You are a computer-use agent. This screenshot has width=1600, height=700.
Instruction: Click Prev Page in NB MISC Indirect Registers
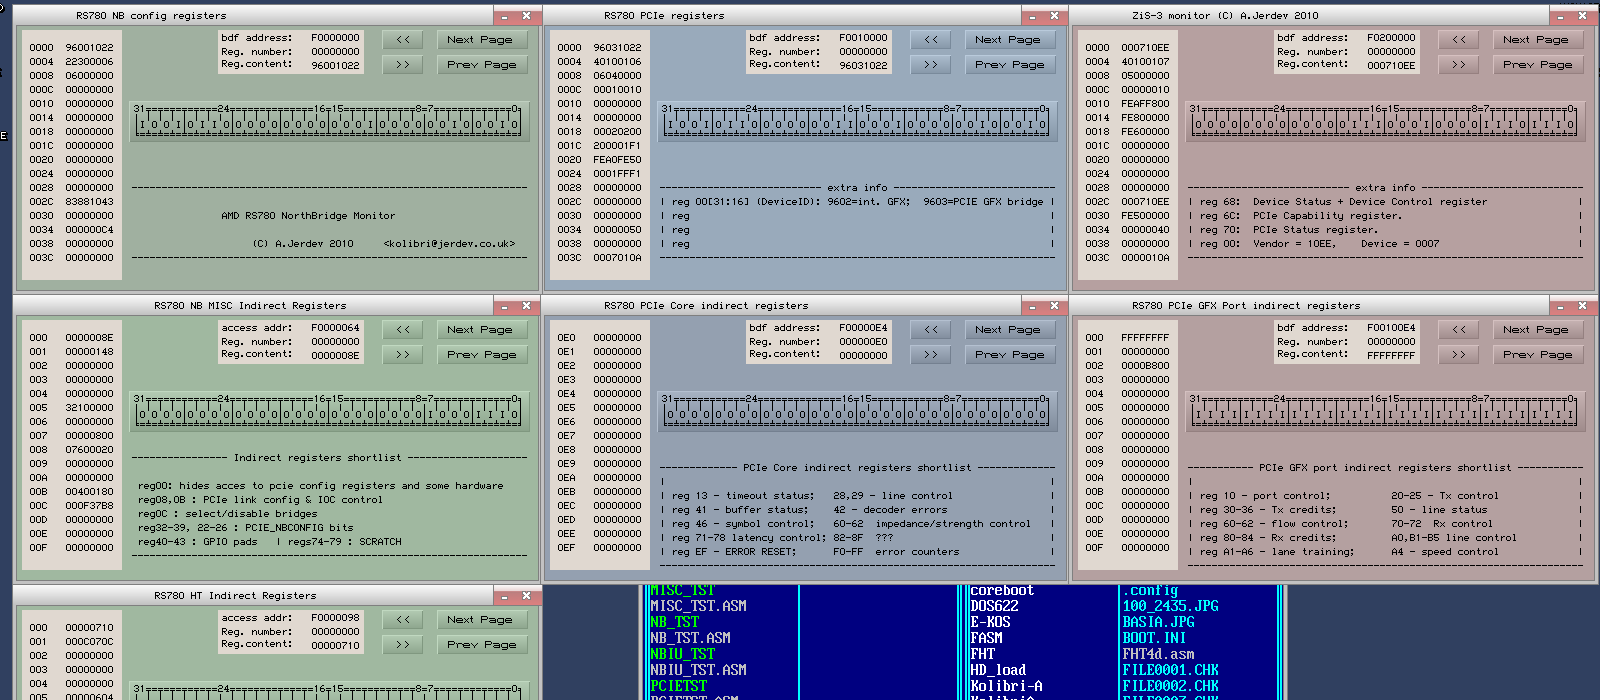point(480,355)
